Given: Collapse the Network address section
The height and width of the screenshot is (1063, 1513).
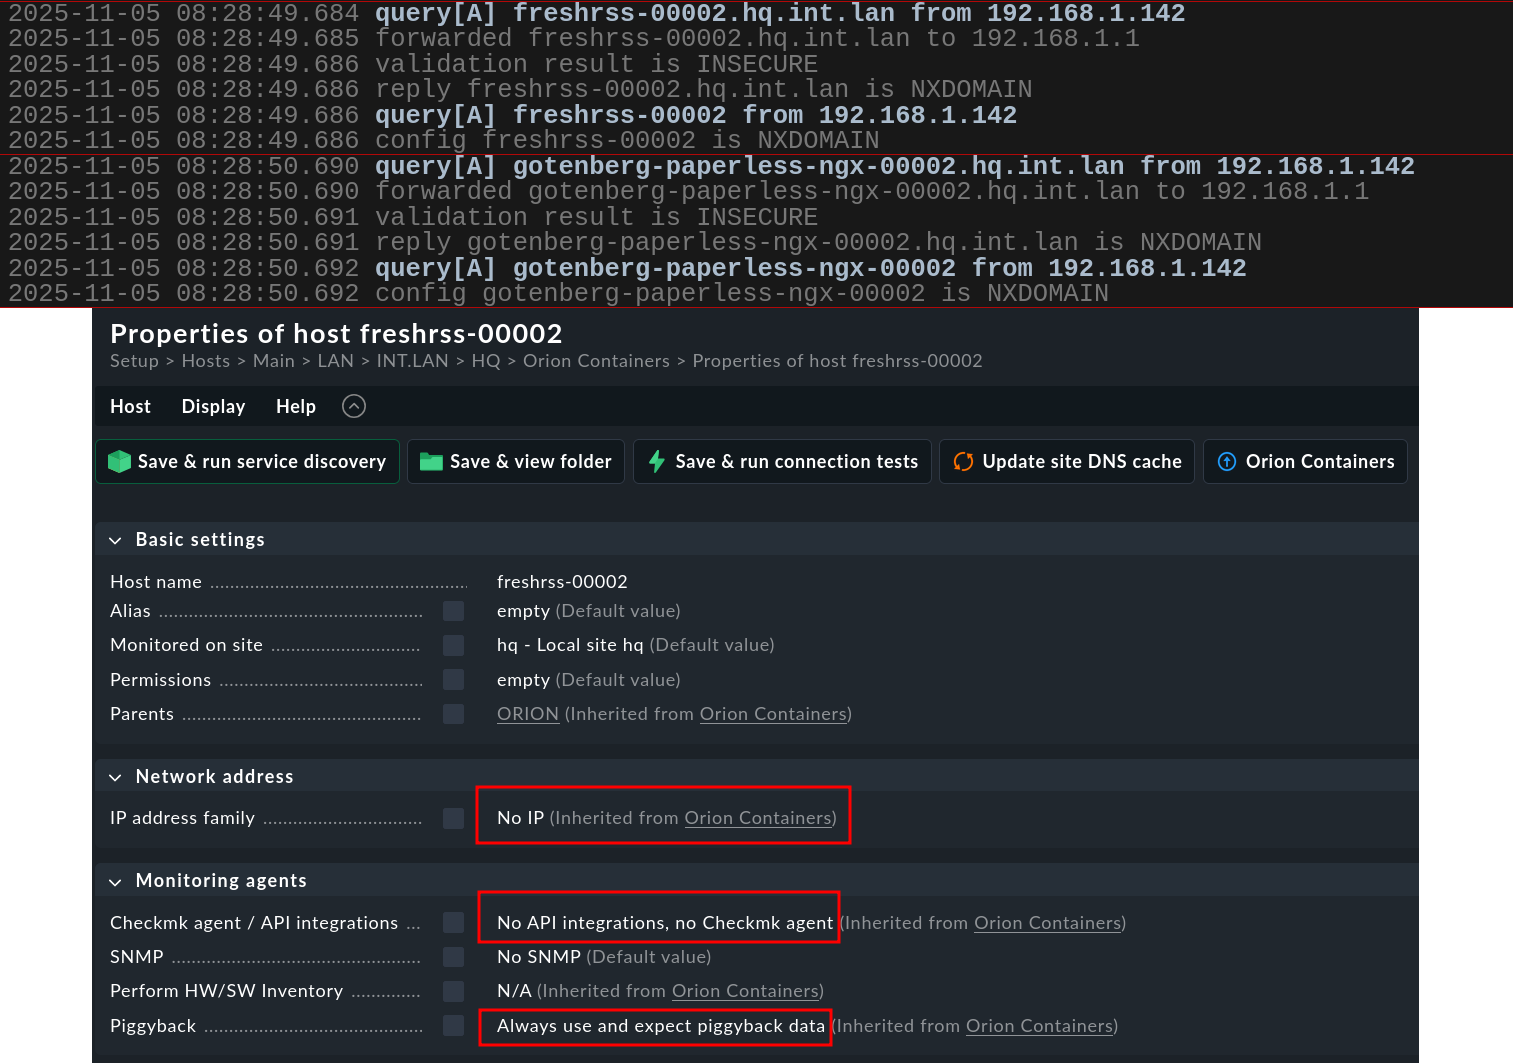Looking at the screenshot, I should point(116,777).
